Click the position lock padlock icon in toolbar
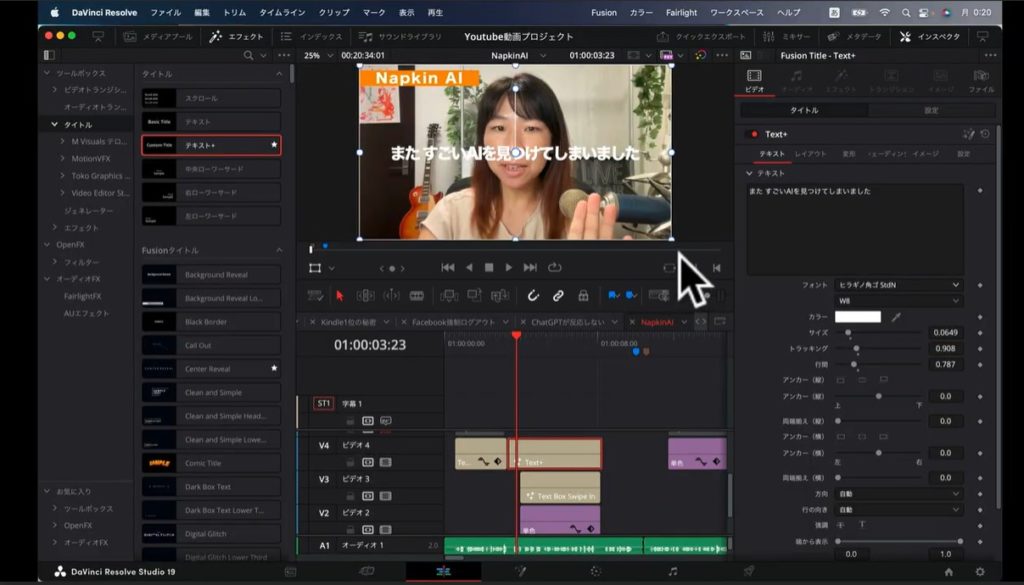The image size is (1024, 585). tap(583, 296)
